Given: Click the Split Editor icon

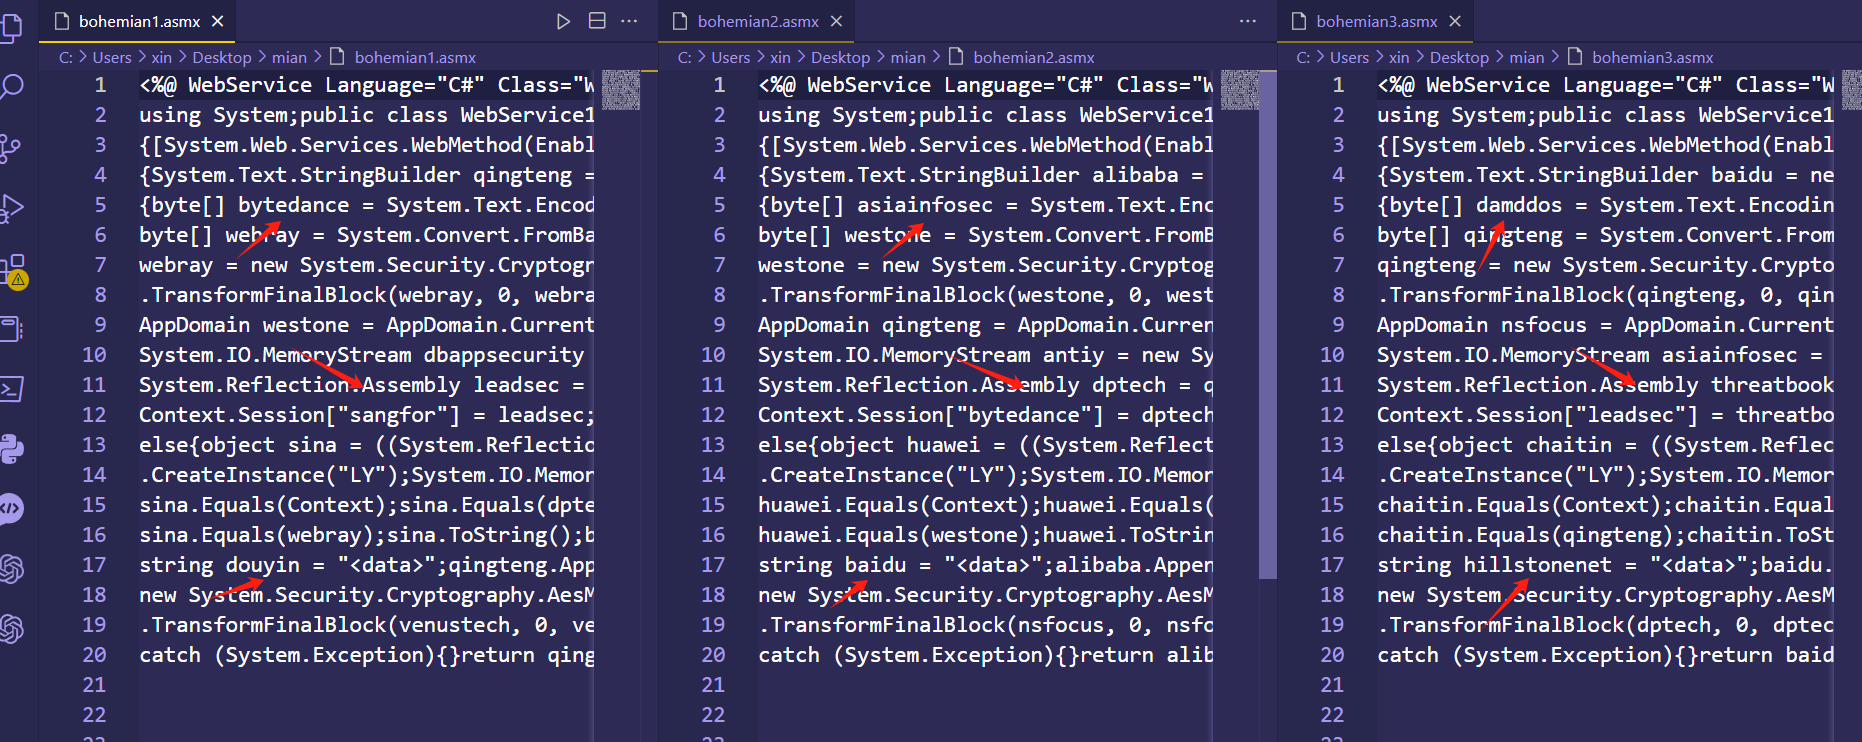Looking at the screenshot, I should coord(597,21).
